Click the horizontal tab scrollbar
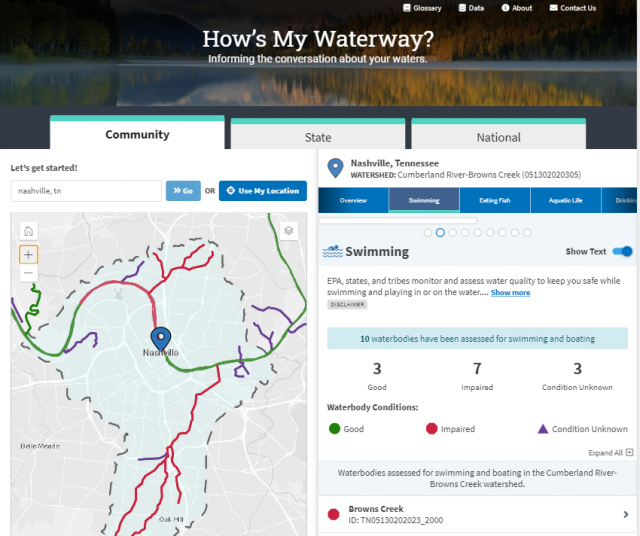The height and width of the screenshot is (536, 640). point(398,220)
